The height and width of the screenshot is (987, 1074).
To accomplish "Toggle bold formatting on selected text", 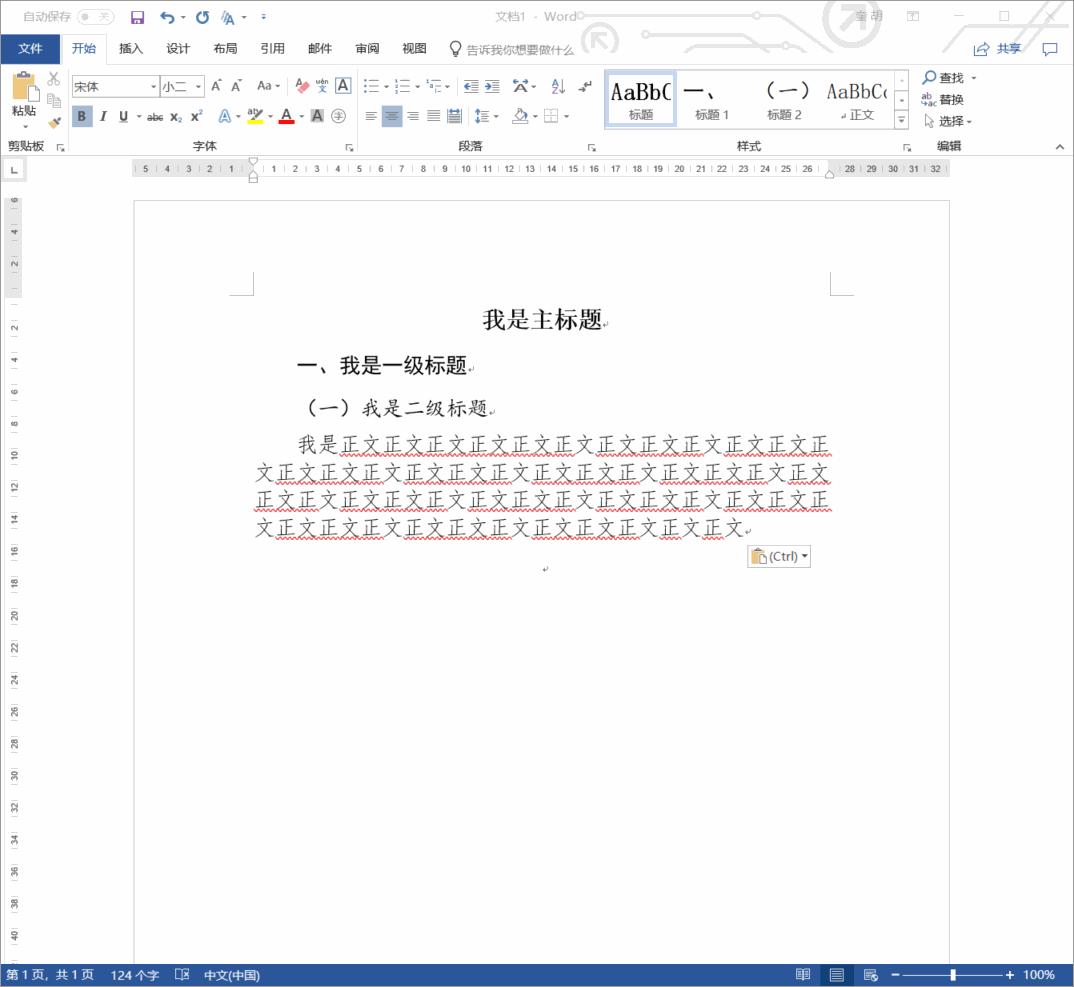I will click(82, 116).
